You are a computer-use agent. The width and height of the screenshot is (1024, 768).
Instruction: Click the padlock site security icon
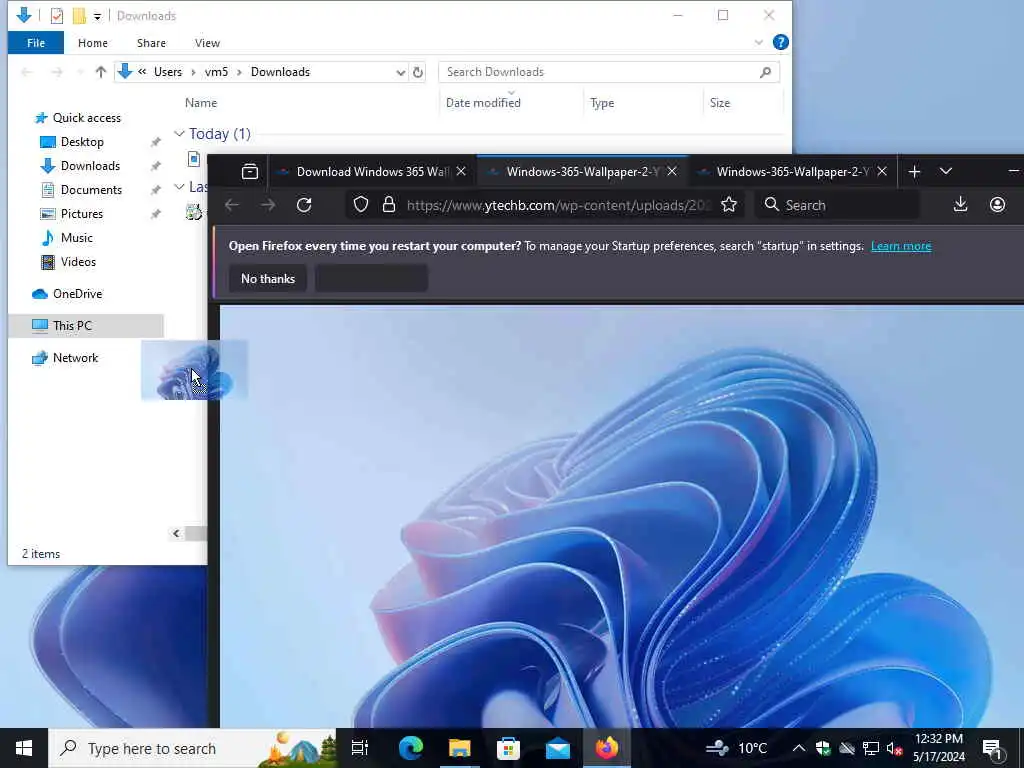(389, 205)
